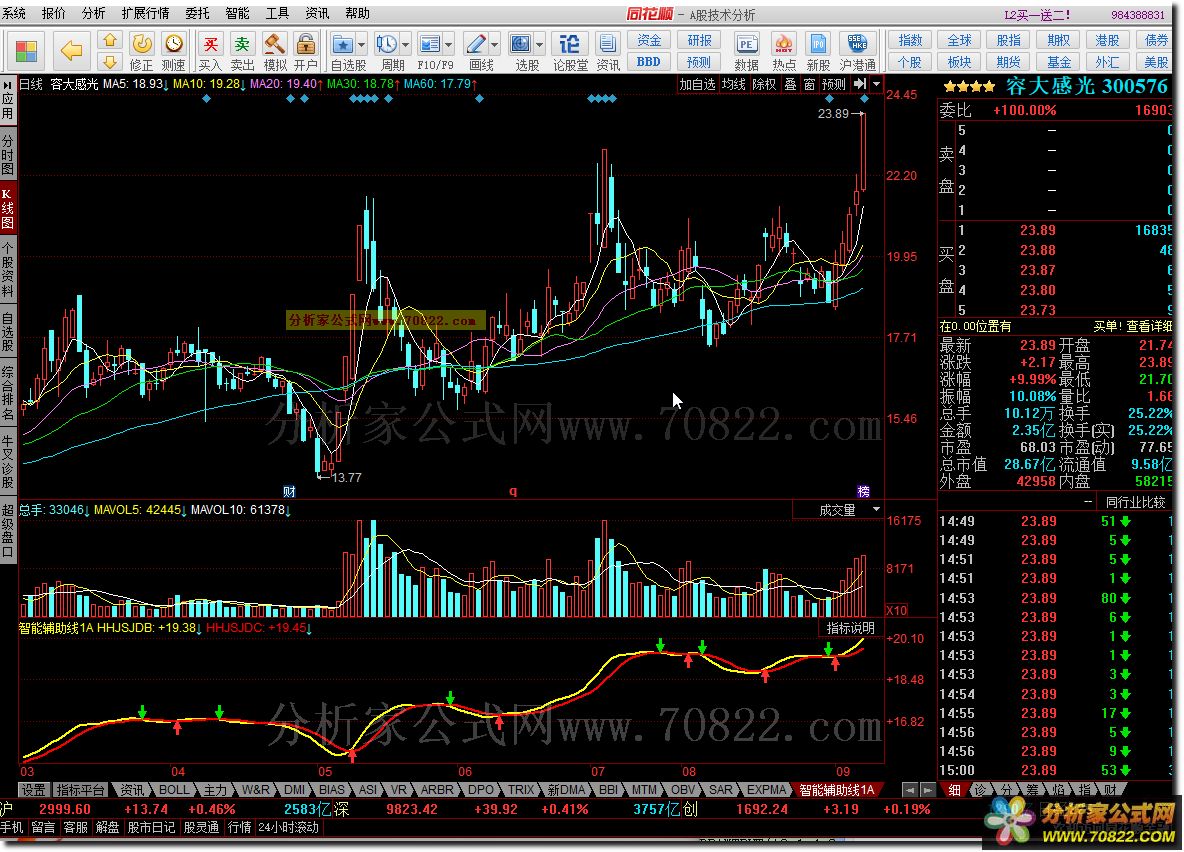Open the PE 数据 icon

click(746, 44)
